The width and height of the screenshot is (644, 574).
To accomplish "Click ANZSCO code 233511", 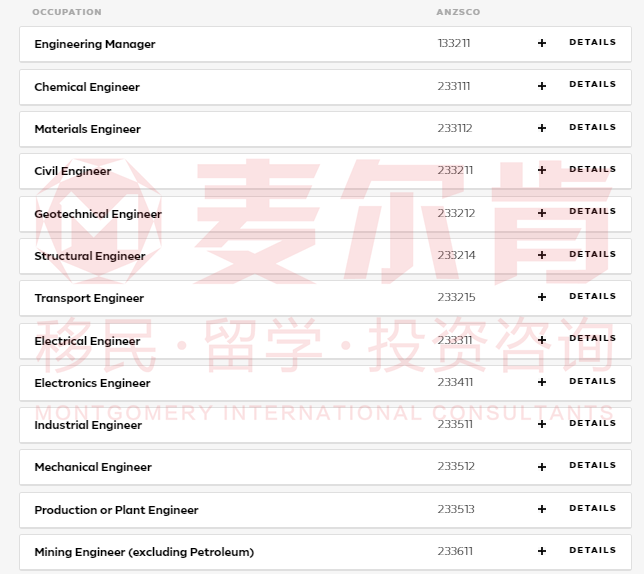I will click(455, 424).
